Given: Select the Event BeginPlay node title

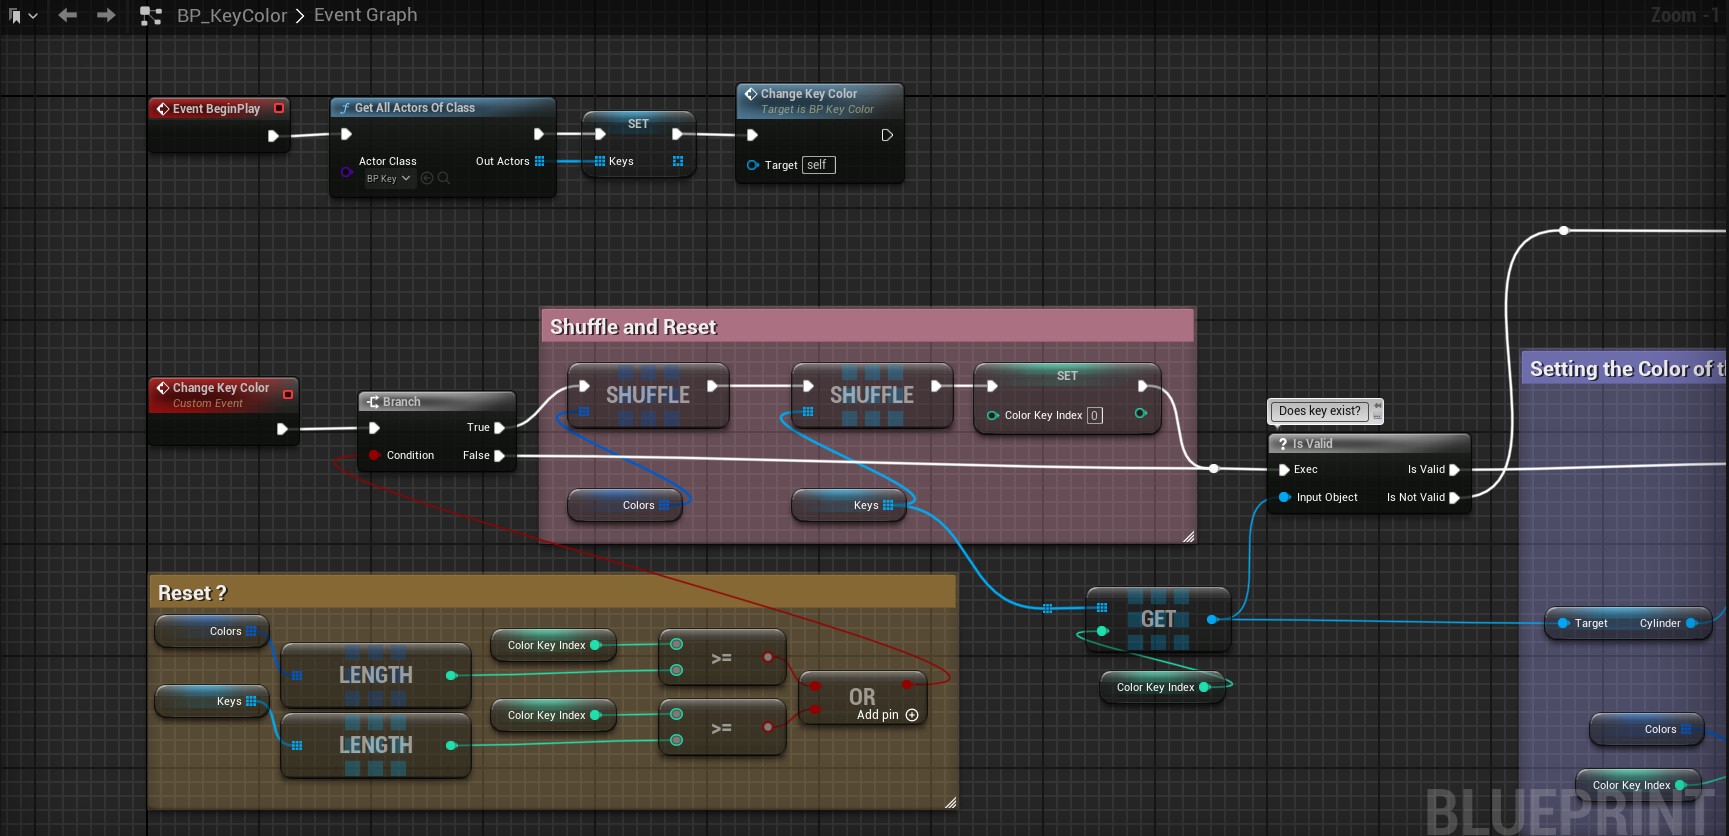Looking at the screenshot, I should [216, 108].
